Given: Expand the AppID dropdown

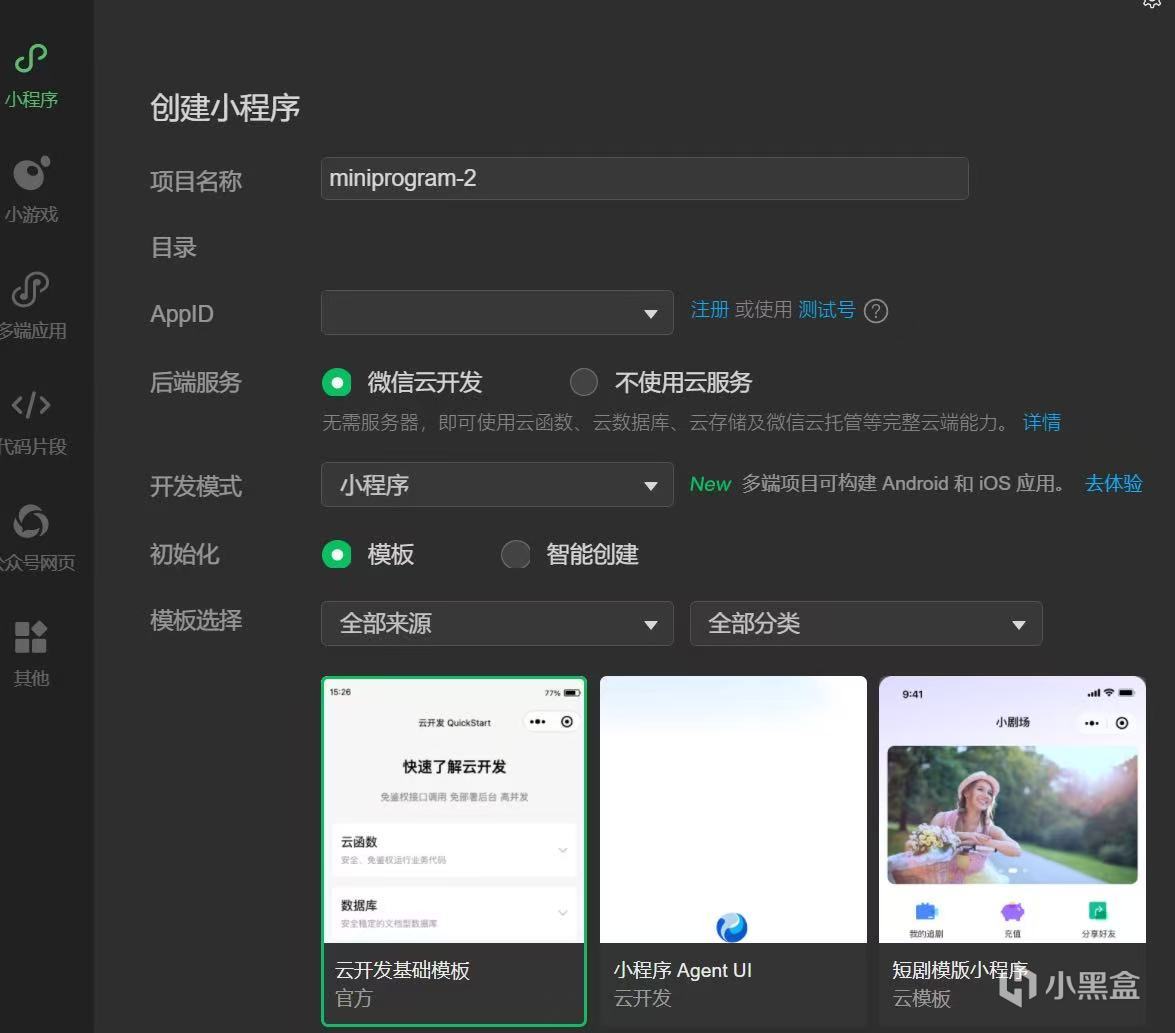Looking at the screenshot, I should [x=497, y=312].
